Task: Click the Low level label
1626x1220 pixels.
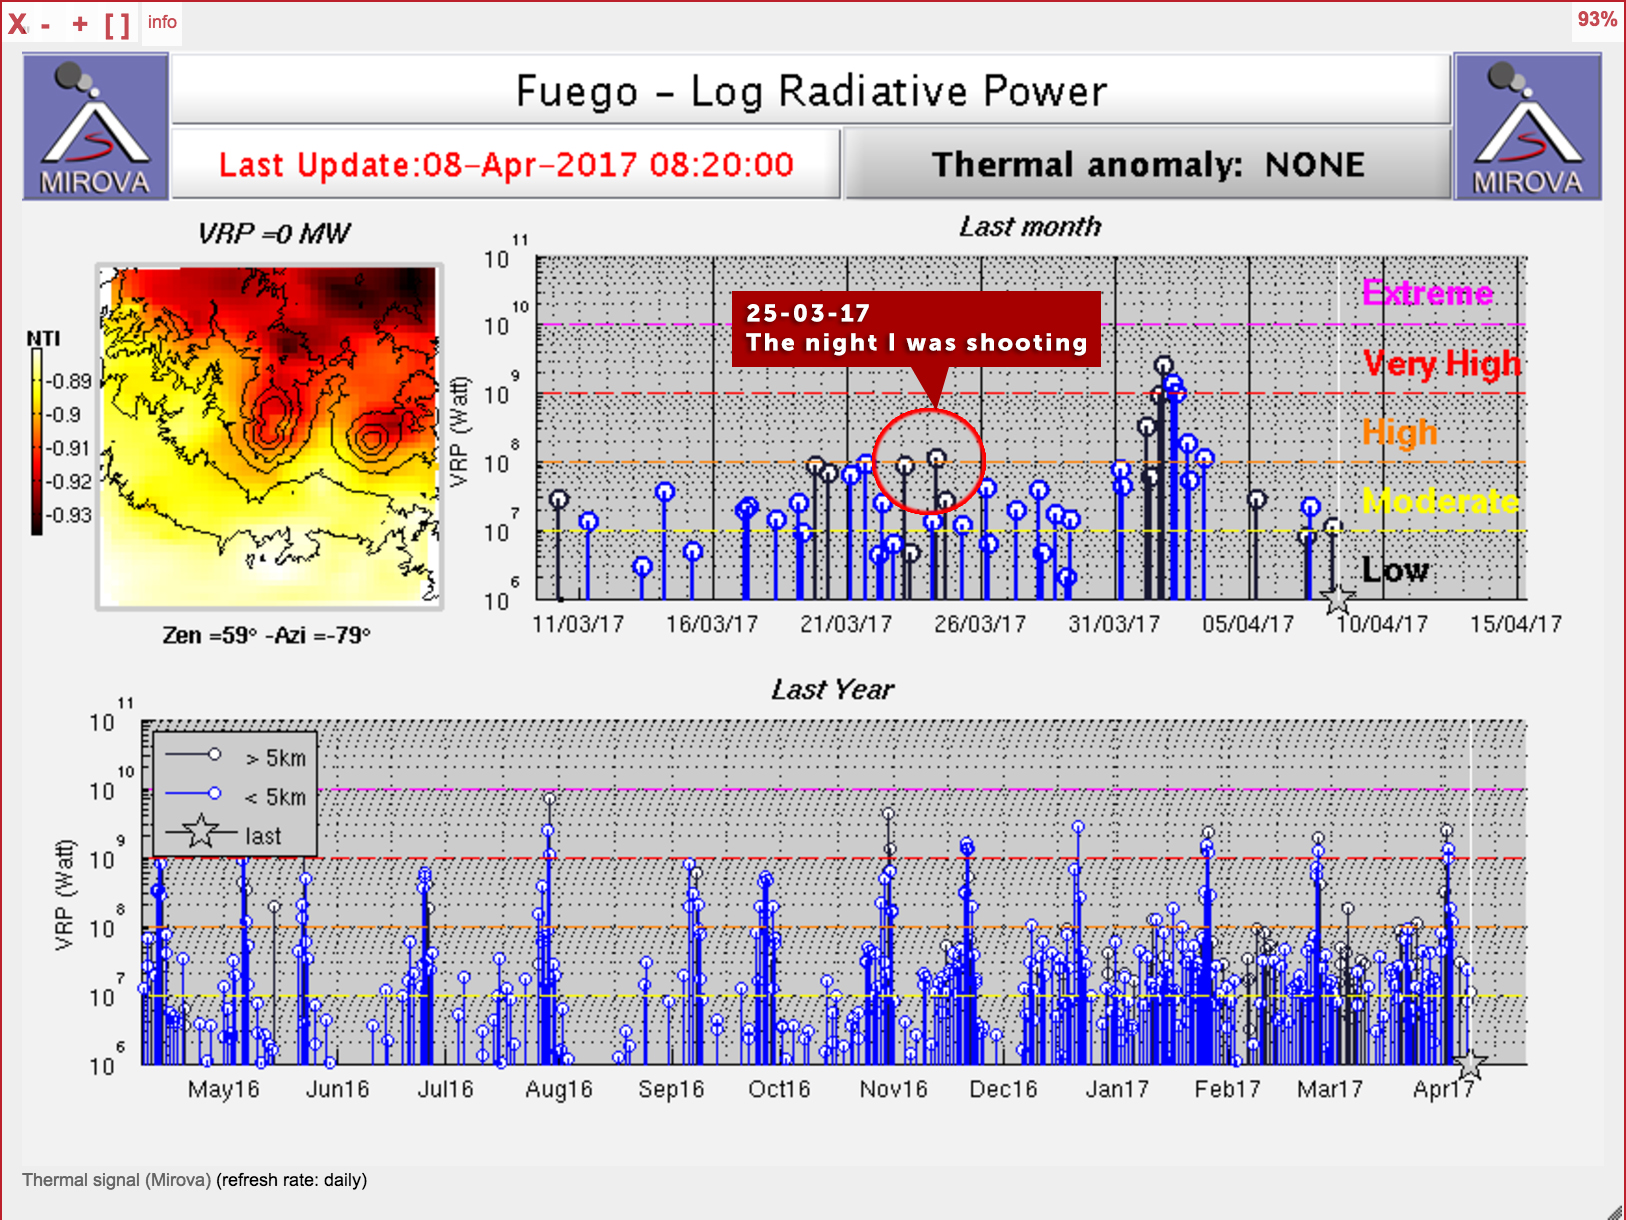Action: (1395, 570)
